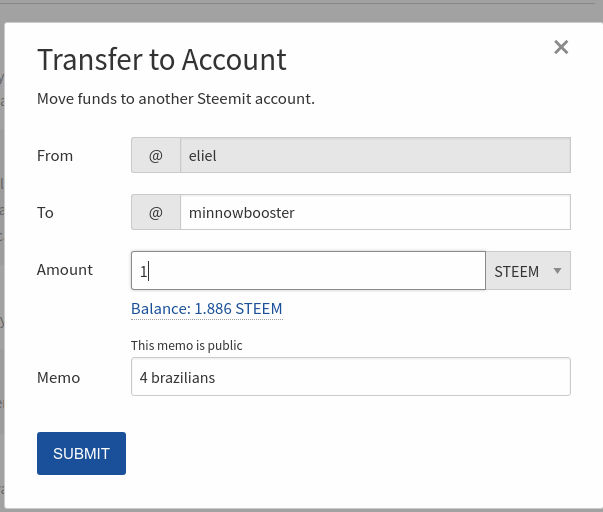Click the dimmed backdrop above the dialog
The image size is (603, 512).
pyautogui.click(x=302, y=13)
